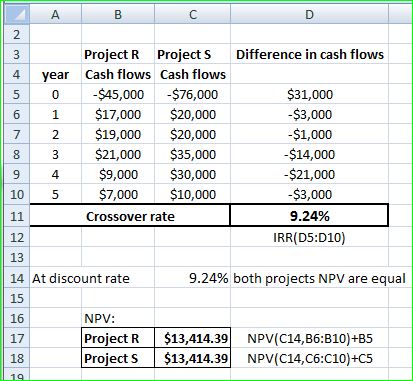Select column D header
The image size is (413, 381).
click(x=309, y=14)
